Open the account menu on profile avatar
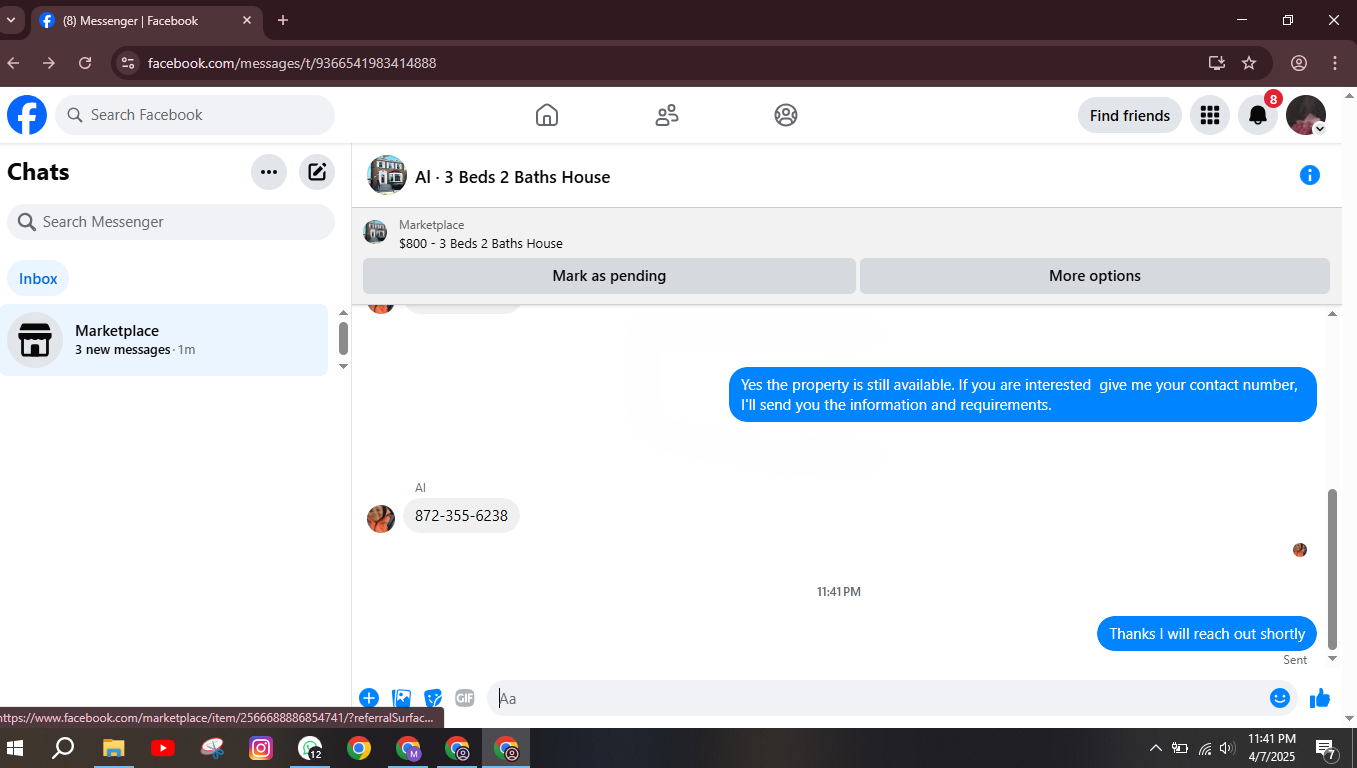Image resolution: width=1357 pixels, height=768 pixels. [x=1306, y=115]
